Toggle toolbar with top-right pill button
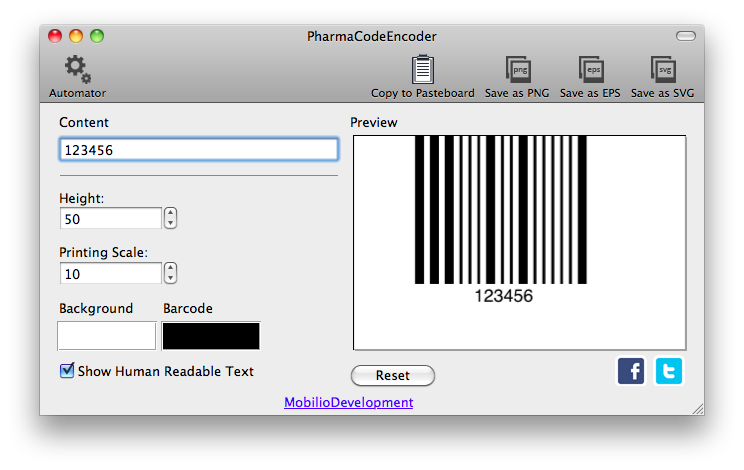This screenshot has height=470, width=744. [685, 36]
